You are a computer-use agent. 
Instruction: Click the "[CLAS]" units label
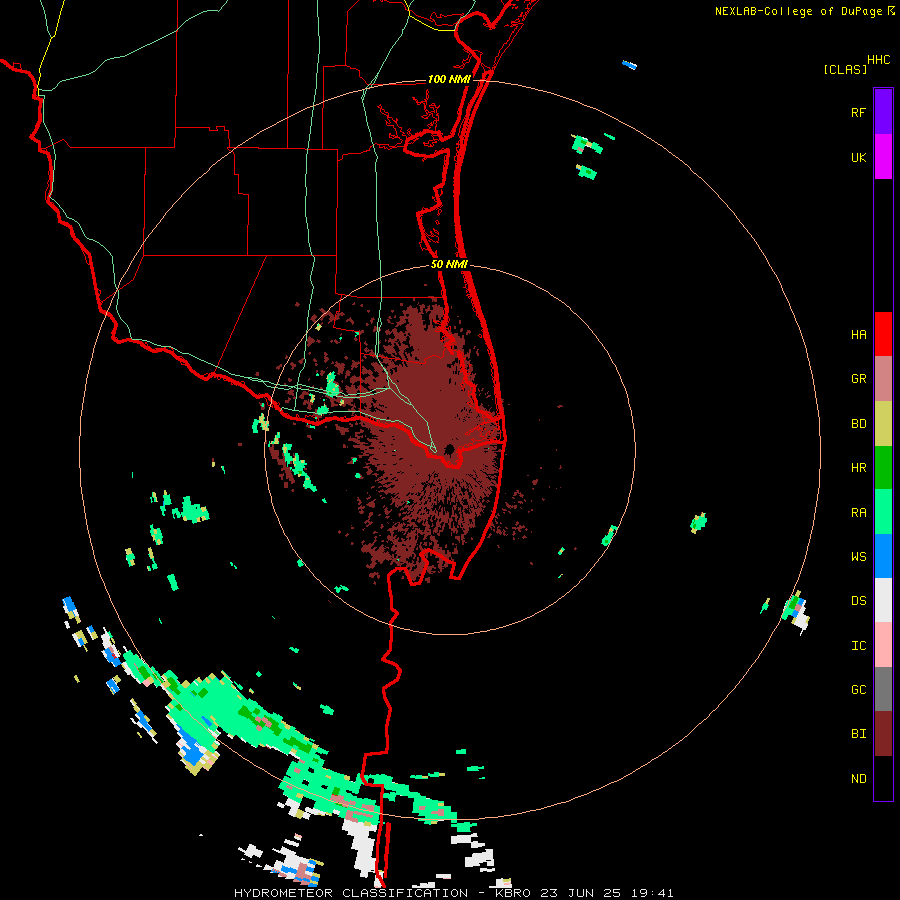click(x=845, y=70)
